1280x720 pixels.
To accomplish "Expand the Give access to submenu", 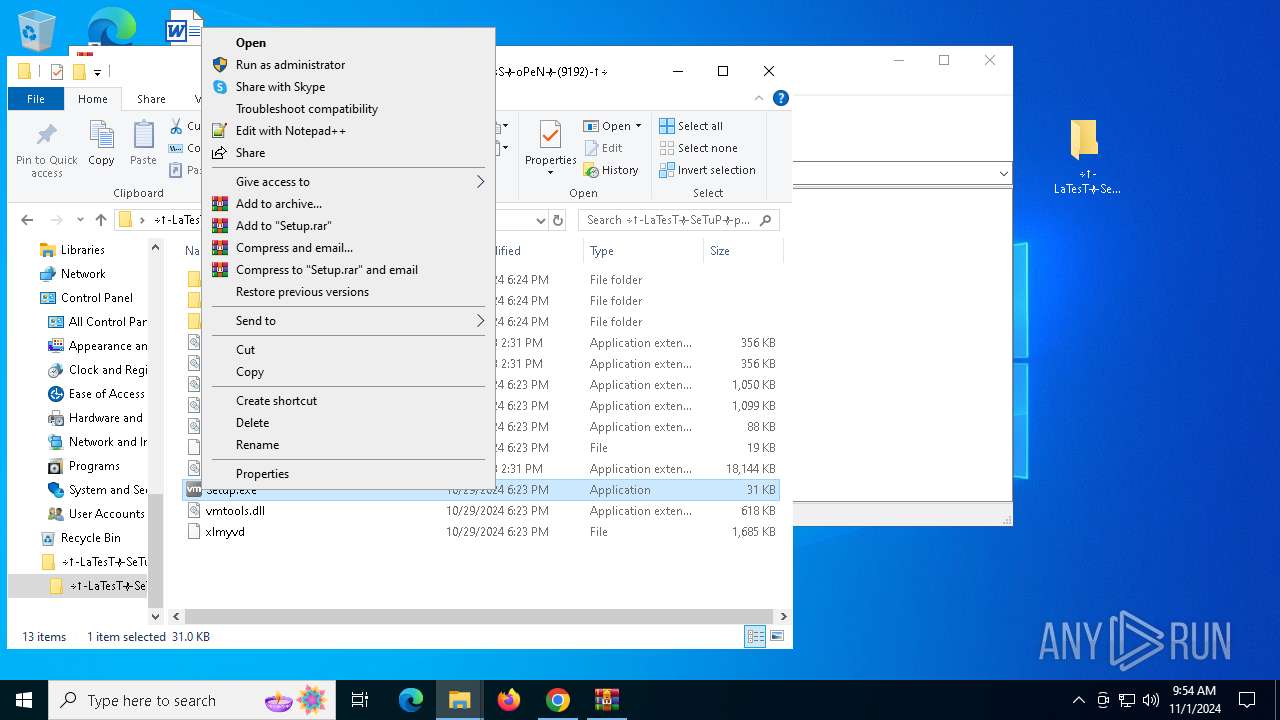I will (348, 182).
